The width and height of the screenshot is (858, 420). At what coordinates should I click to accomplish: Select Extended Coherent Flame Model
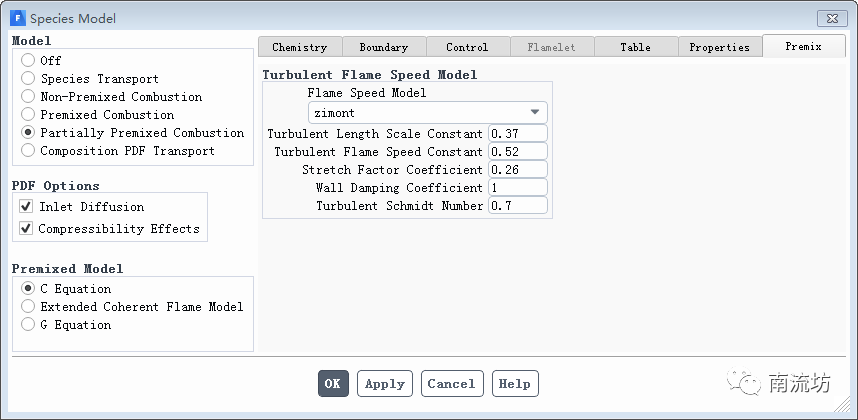[28, 306]
